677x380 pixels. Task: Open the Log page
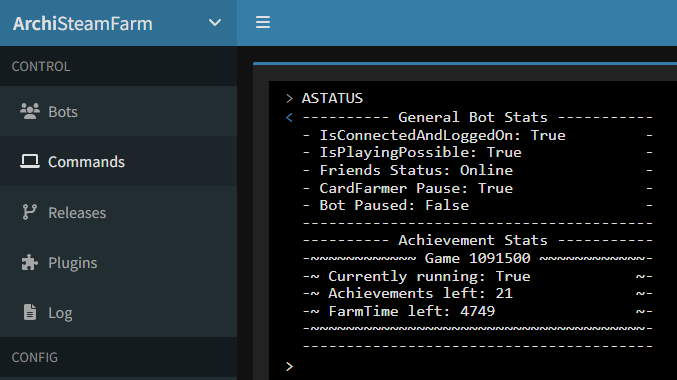click(118, 312)
